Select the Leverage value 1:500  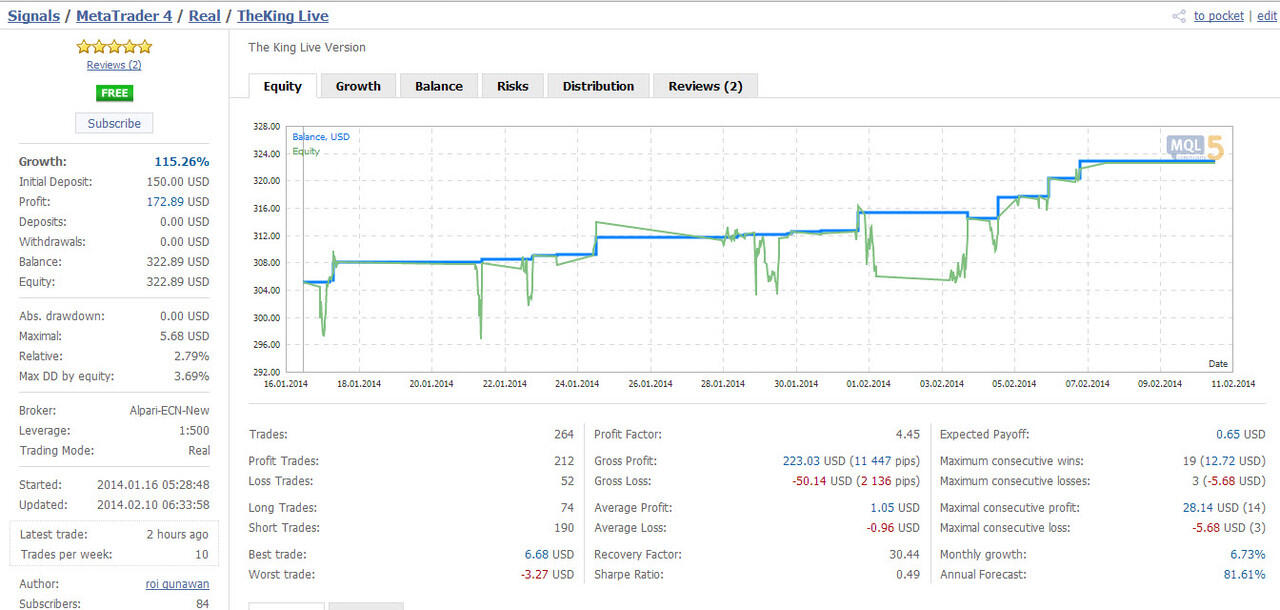194,430
